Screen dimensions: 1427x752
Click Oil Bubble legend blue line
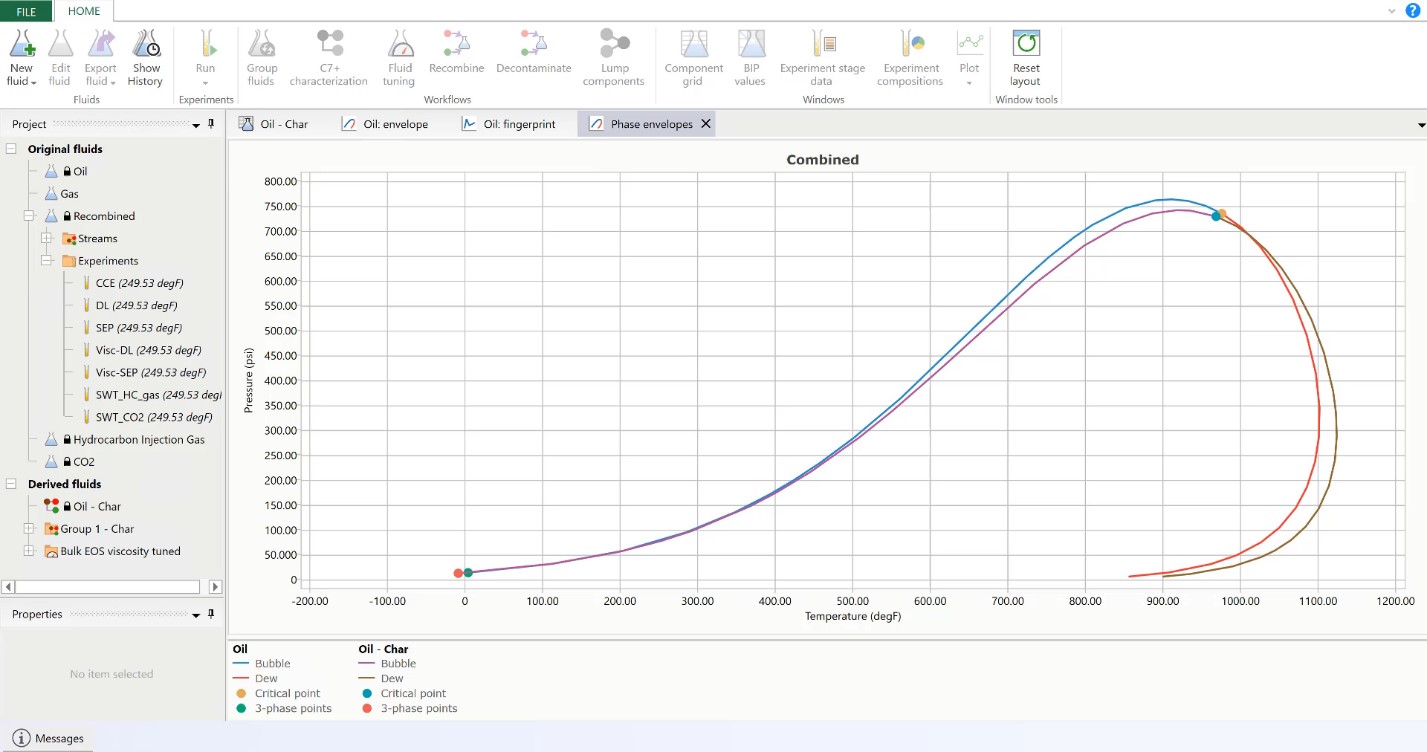241,664
